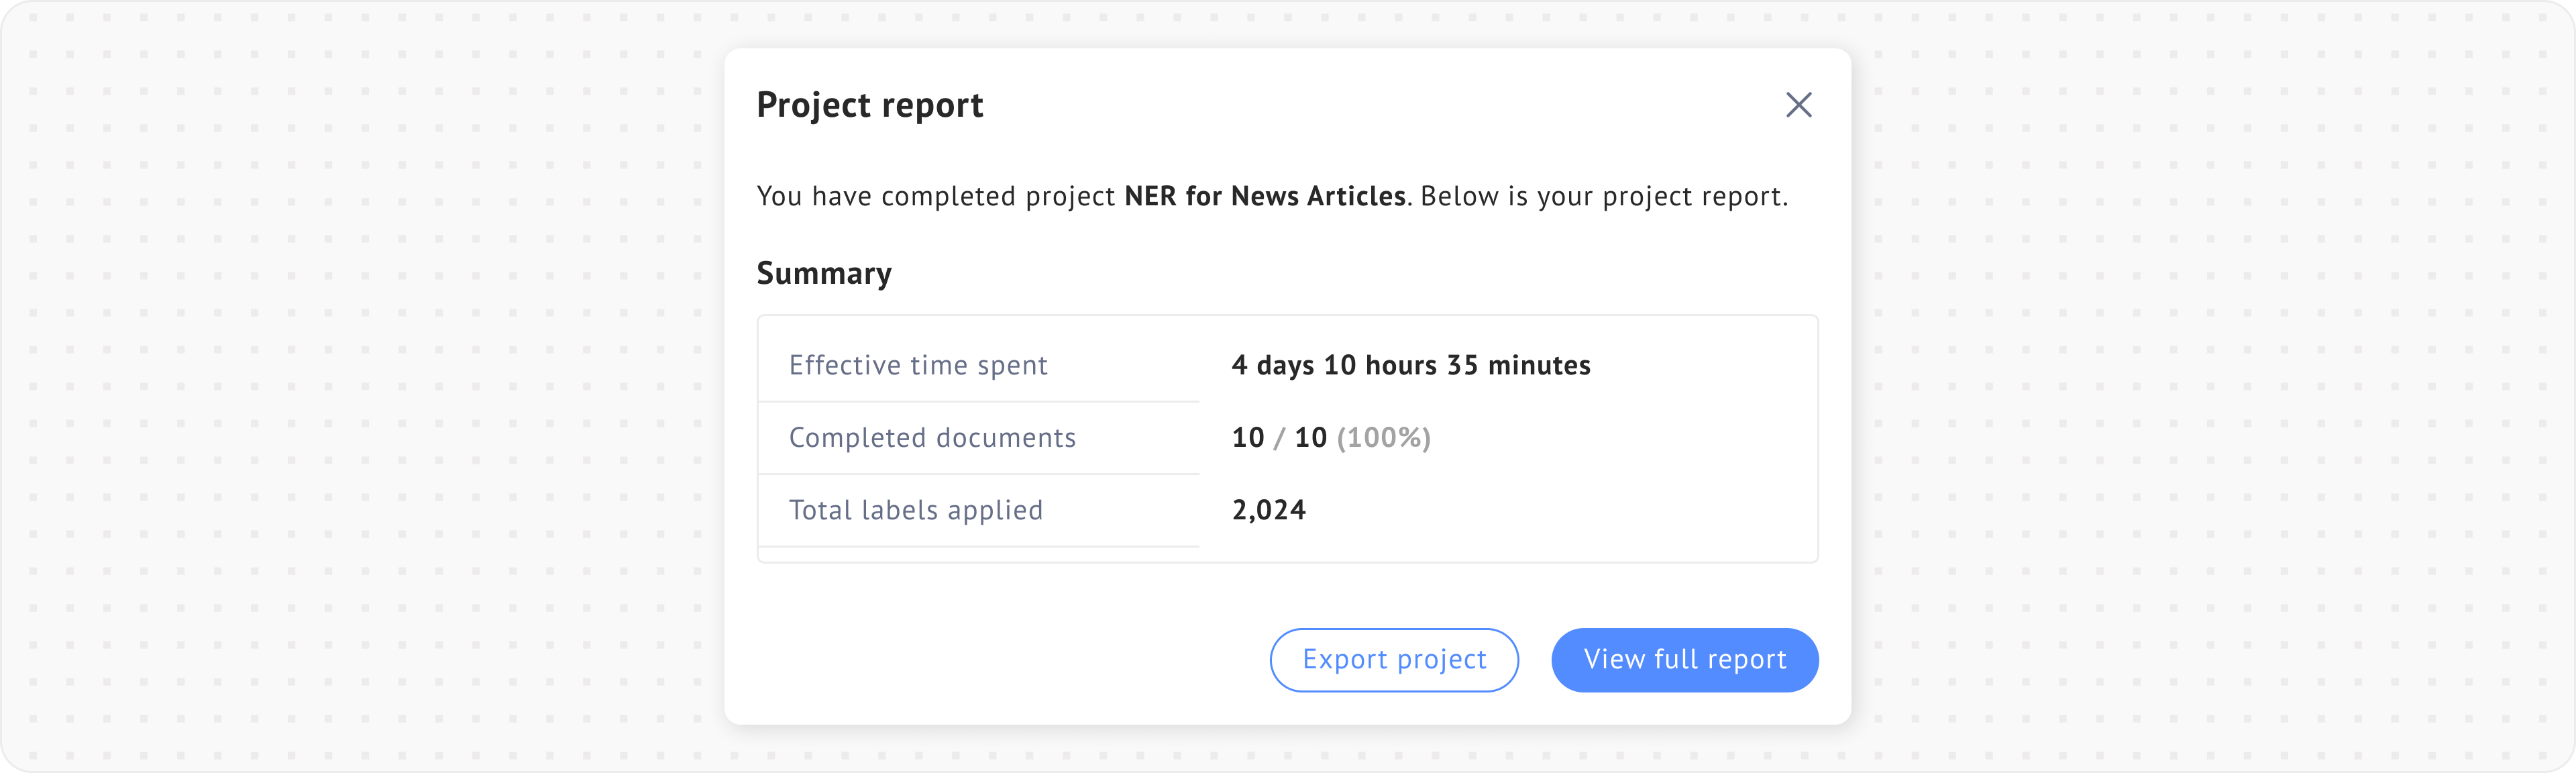Click the 'Below is your project report' text
Viewport: 2576px width, 773px height.
pyautogui.click(x=1603, y=196)
